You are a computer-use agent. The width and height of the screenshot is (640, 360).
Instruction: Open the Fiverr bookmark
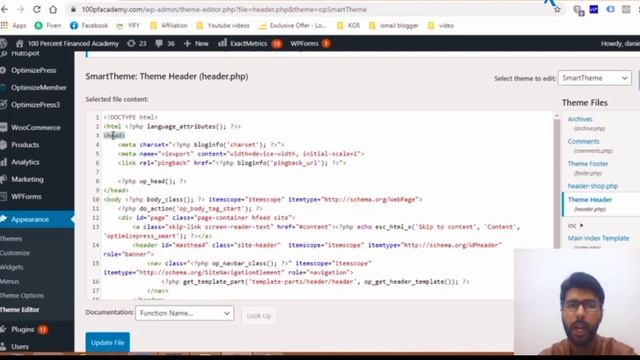tap(48, 25)
